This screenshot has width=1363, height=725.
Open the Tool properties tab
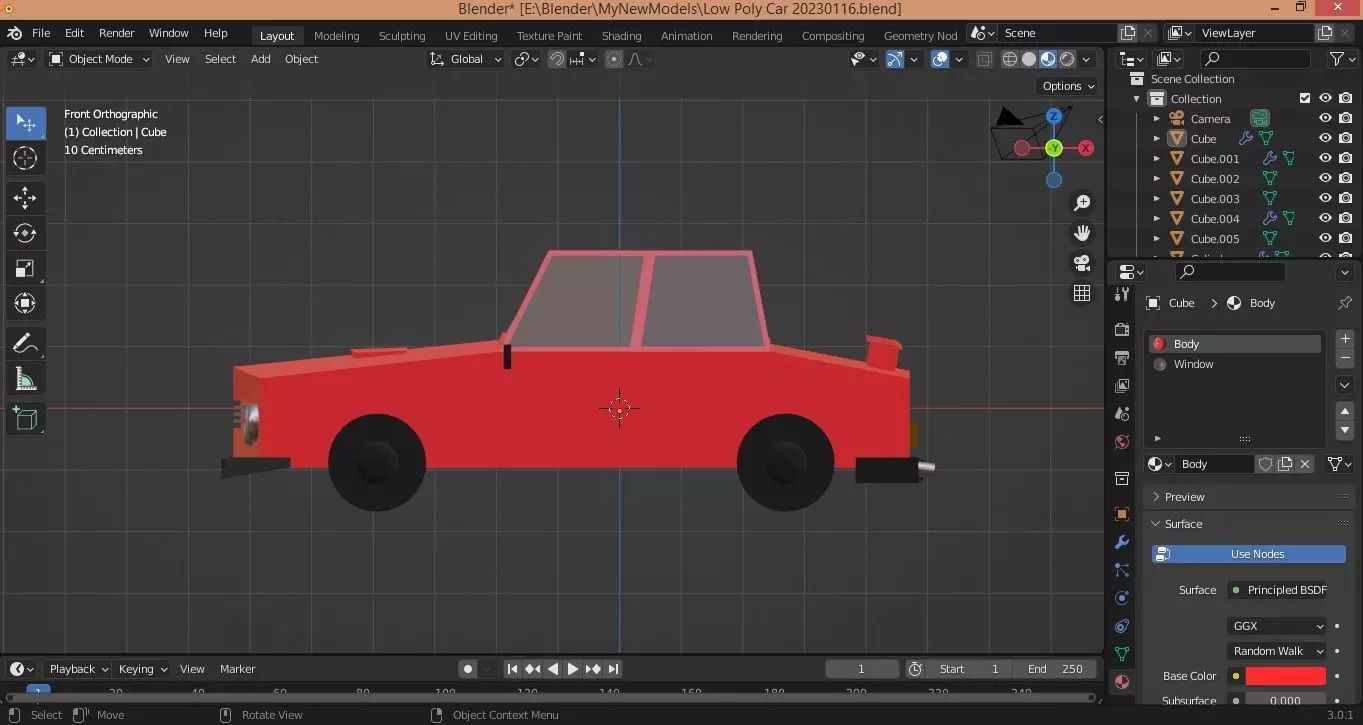pos(1122,295)
